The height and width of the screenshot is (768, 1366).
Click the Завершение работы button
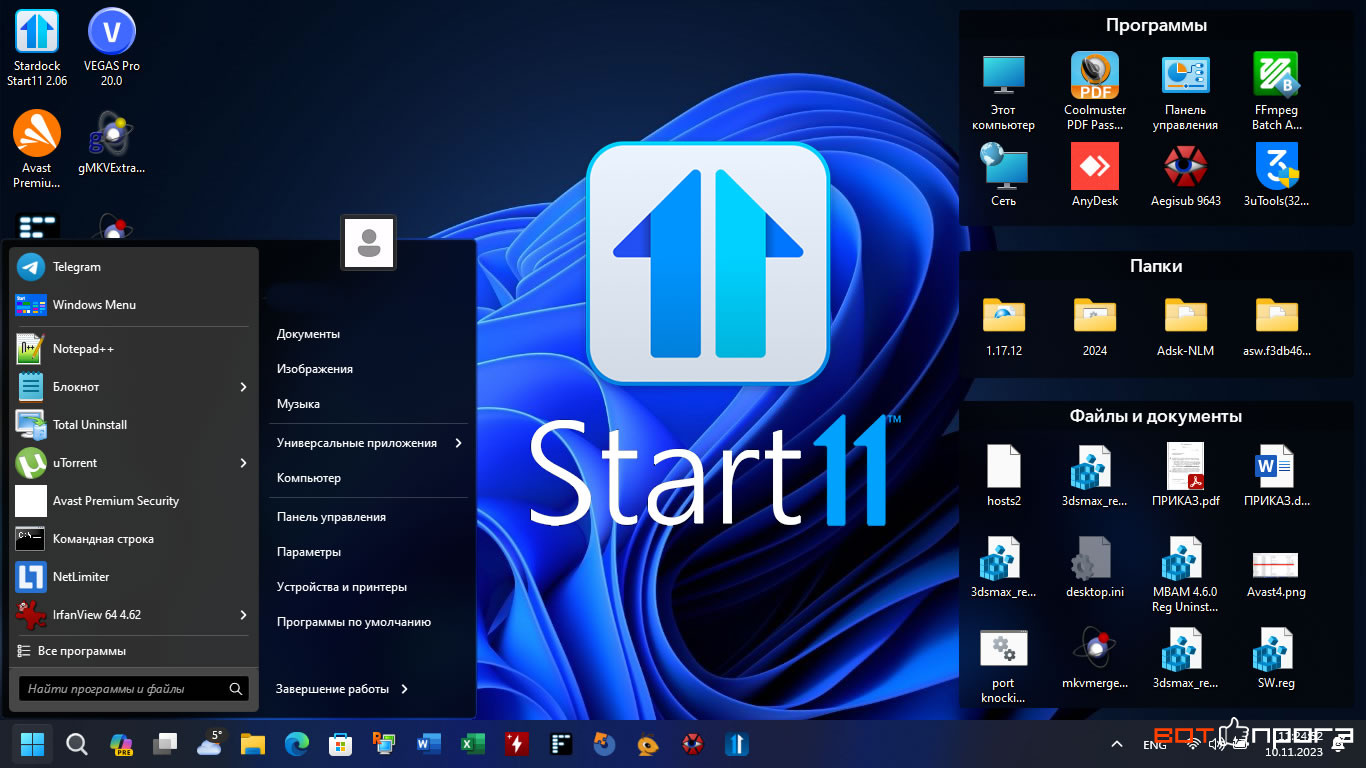(333, 689)
